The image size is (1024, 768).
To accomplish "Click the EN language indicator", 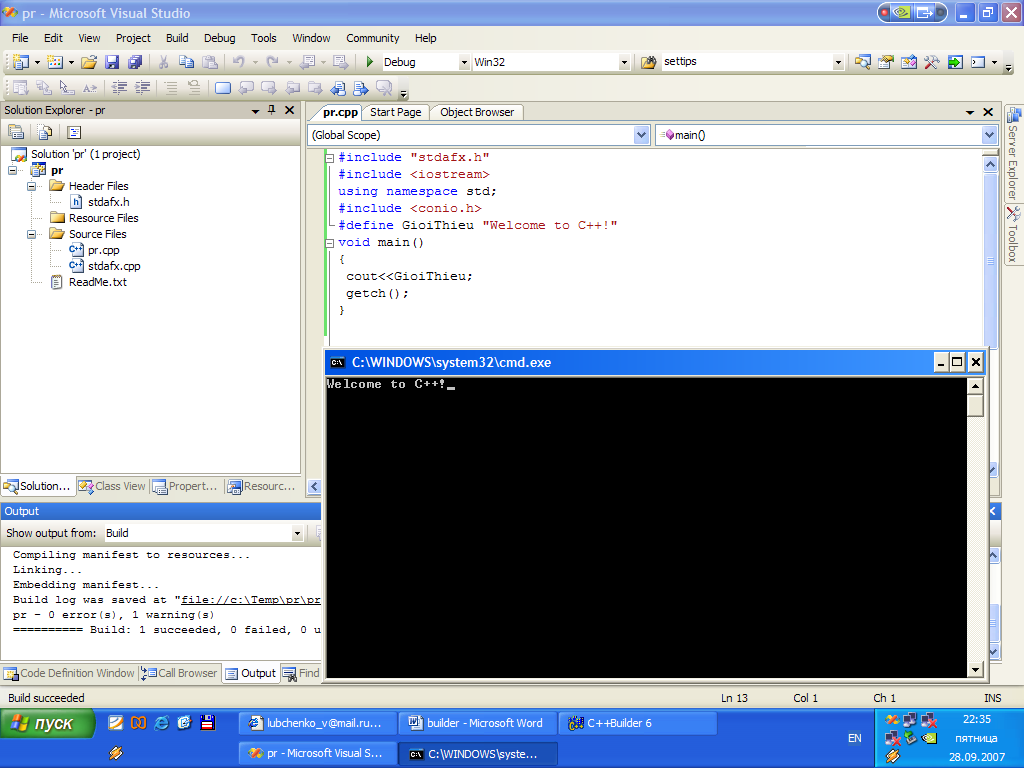I will 854,739.
